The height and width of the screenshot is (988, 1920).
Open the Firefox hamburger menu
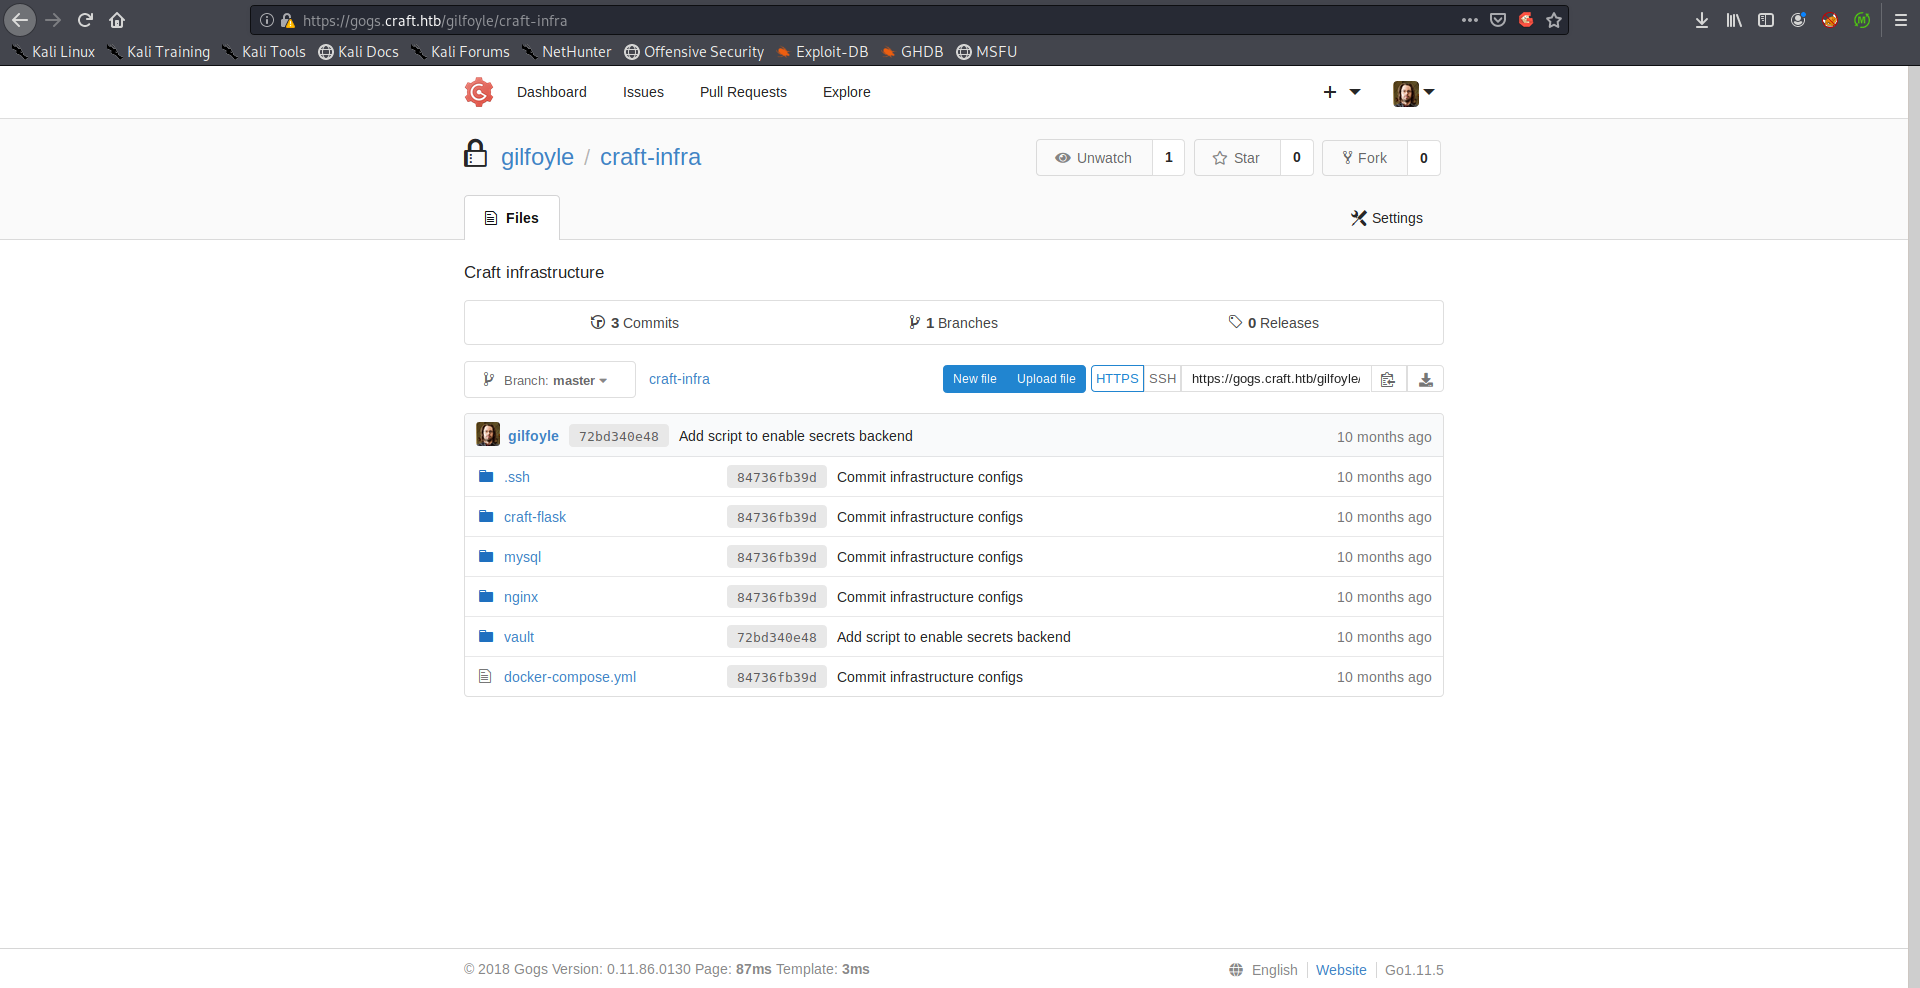click(1900, 20)
